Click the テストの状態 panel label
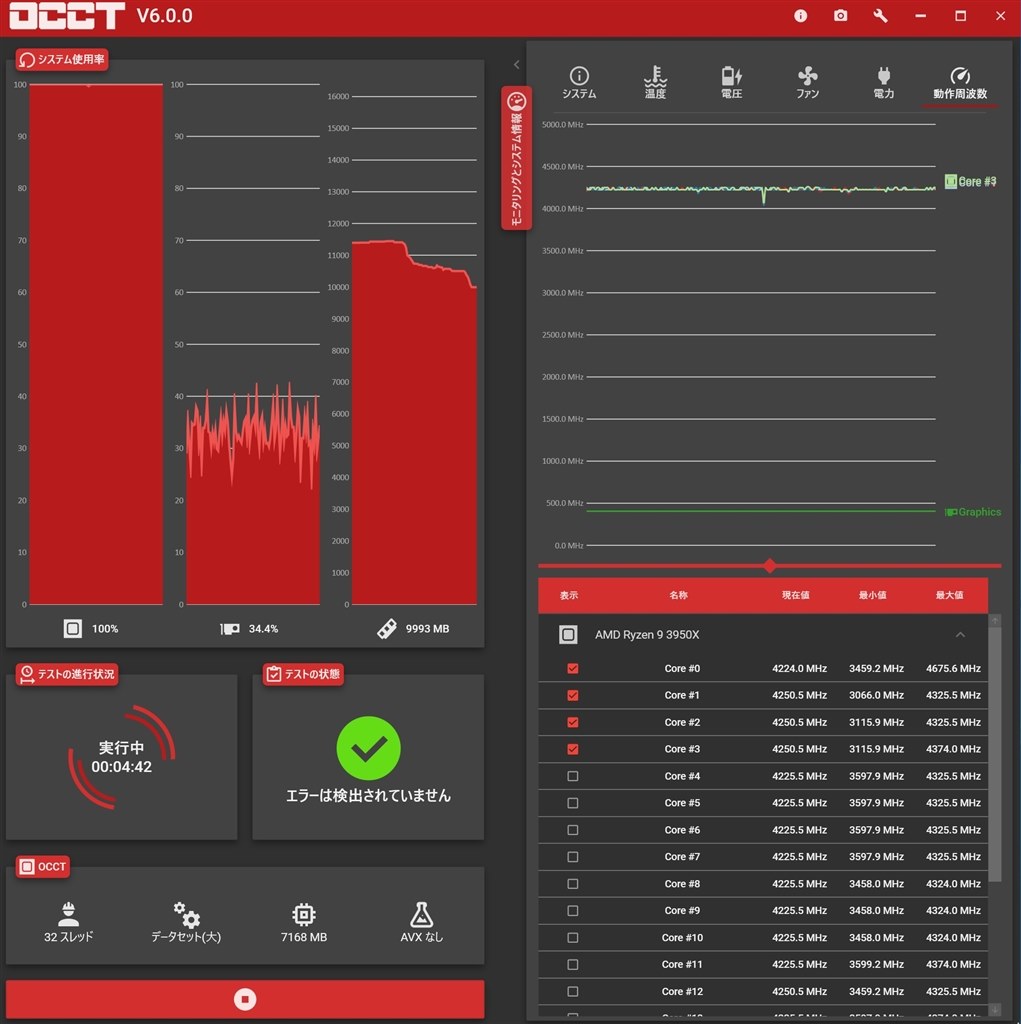The image size is (1021, 1024). [303, 674]
